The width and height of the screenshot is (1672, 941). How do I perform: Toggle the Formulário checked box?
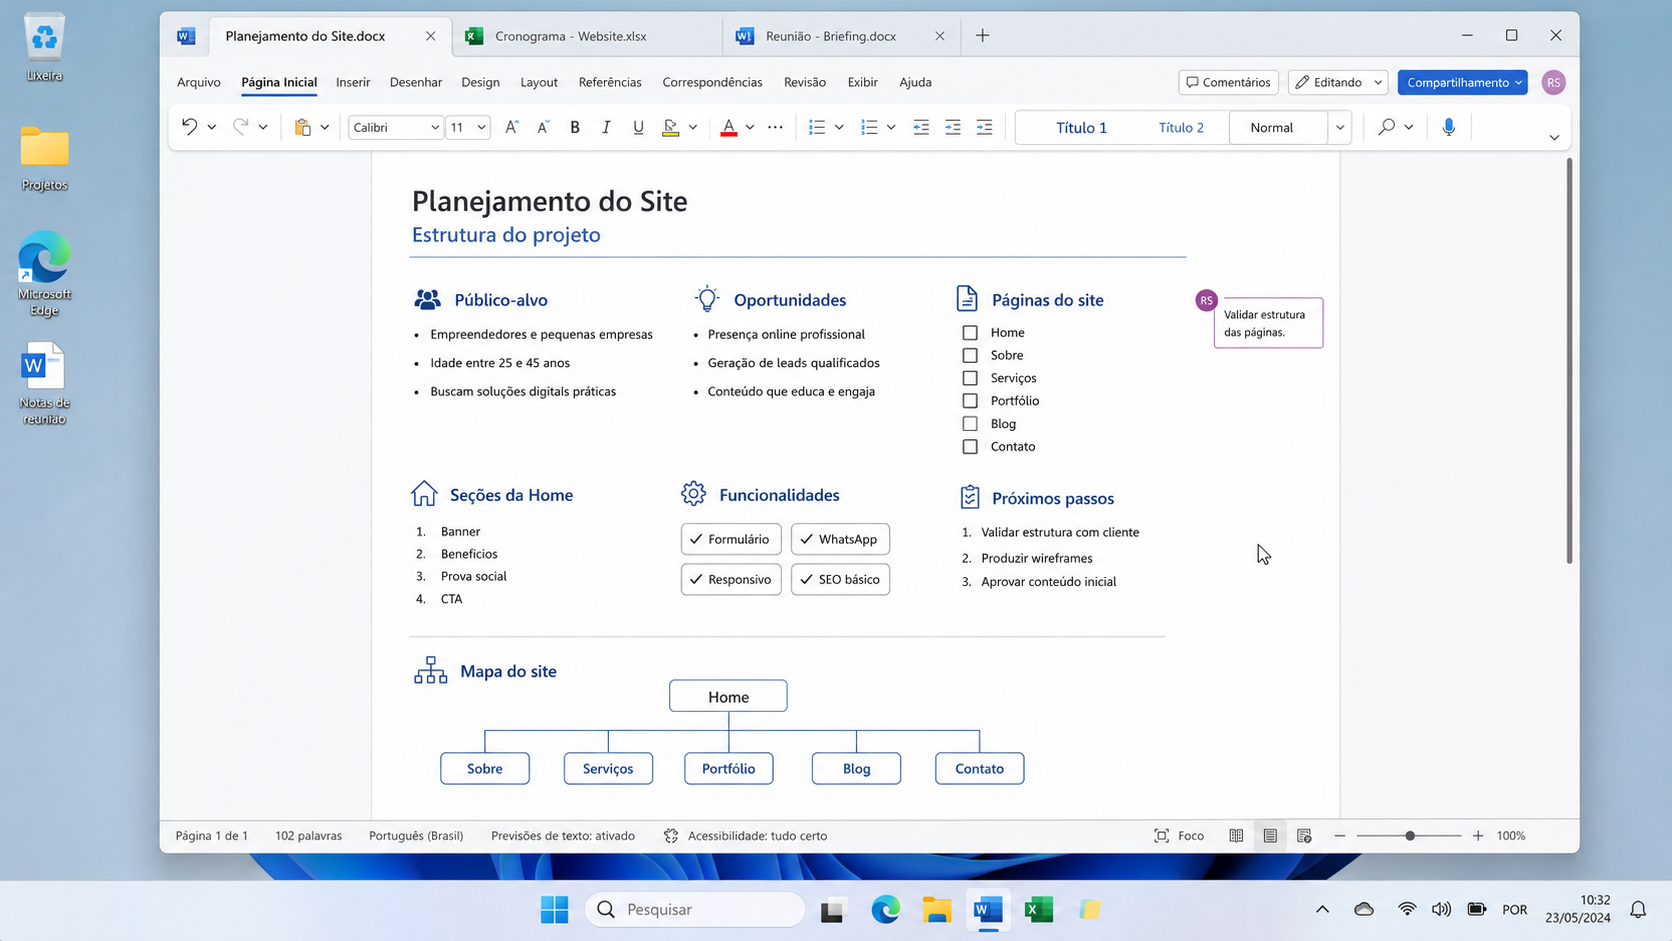pyautogui.click(x=731, y=539)
